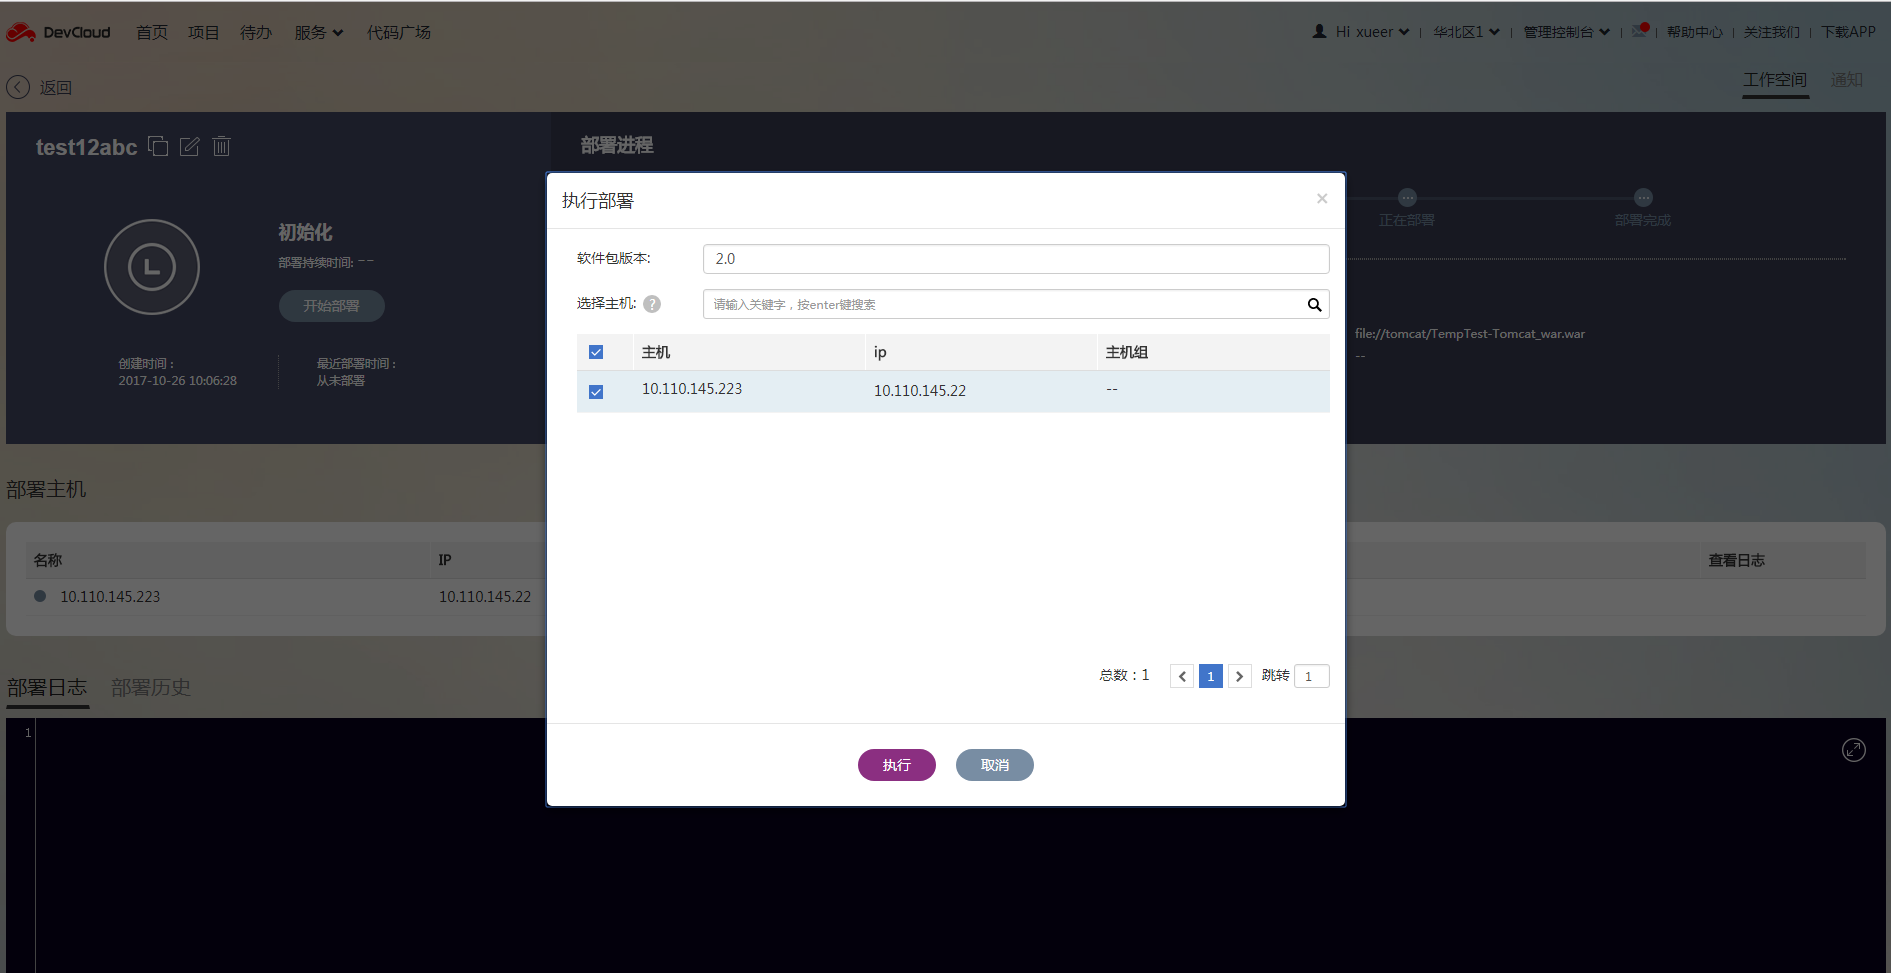Click the 查看日志 column header

[x=1737, y=561]
